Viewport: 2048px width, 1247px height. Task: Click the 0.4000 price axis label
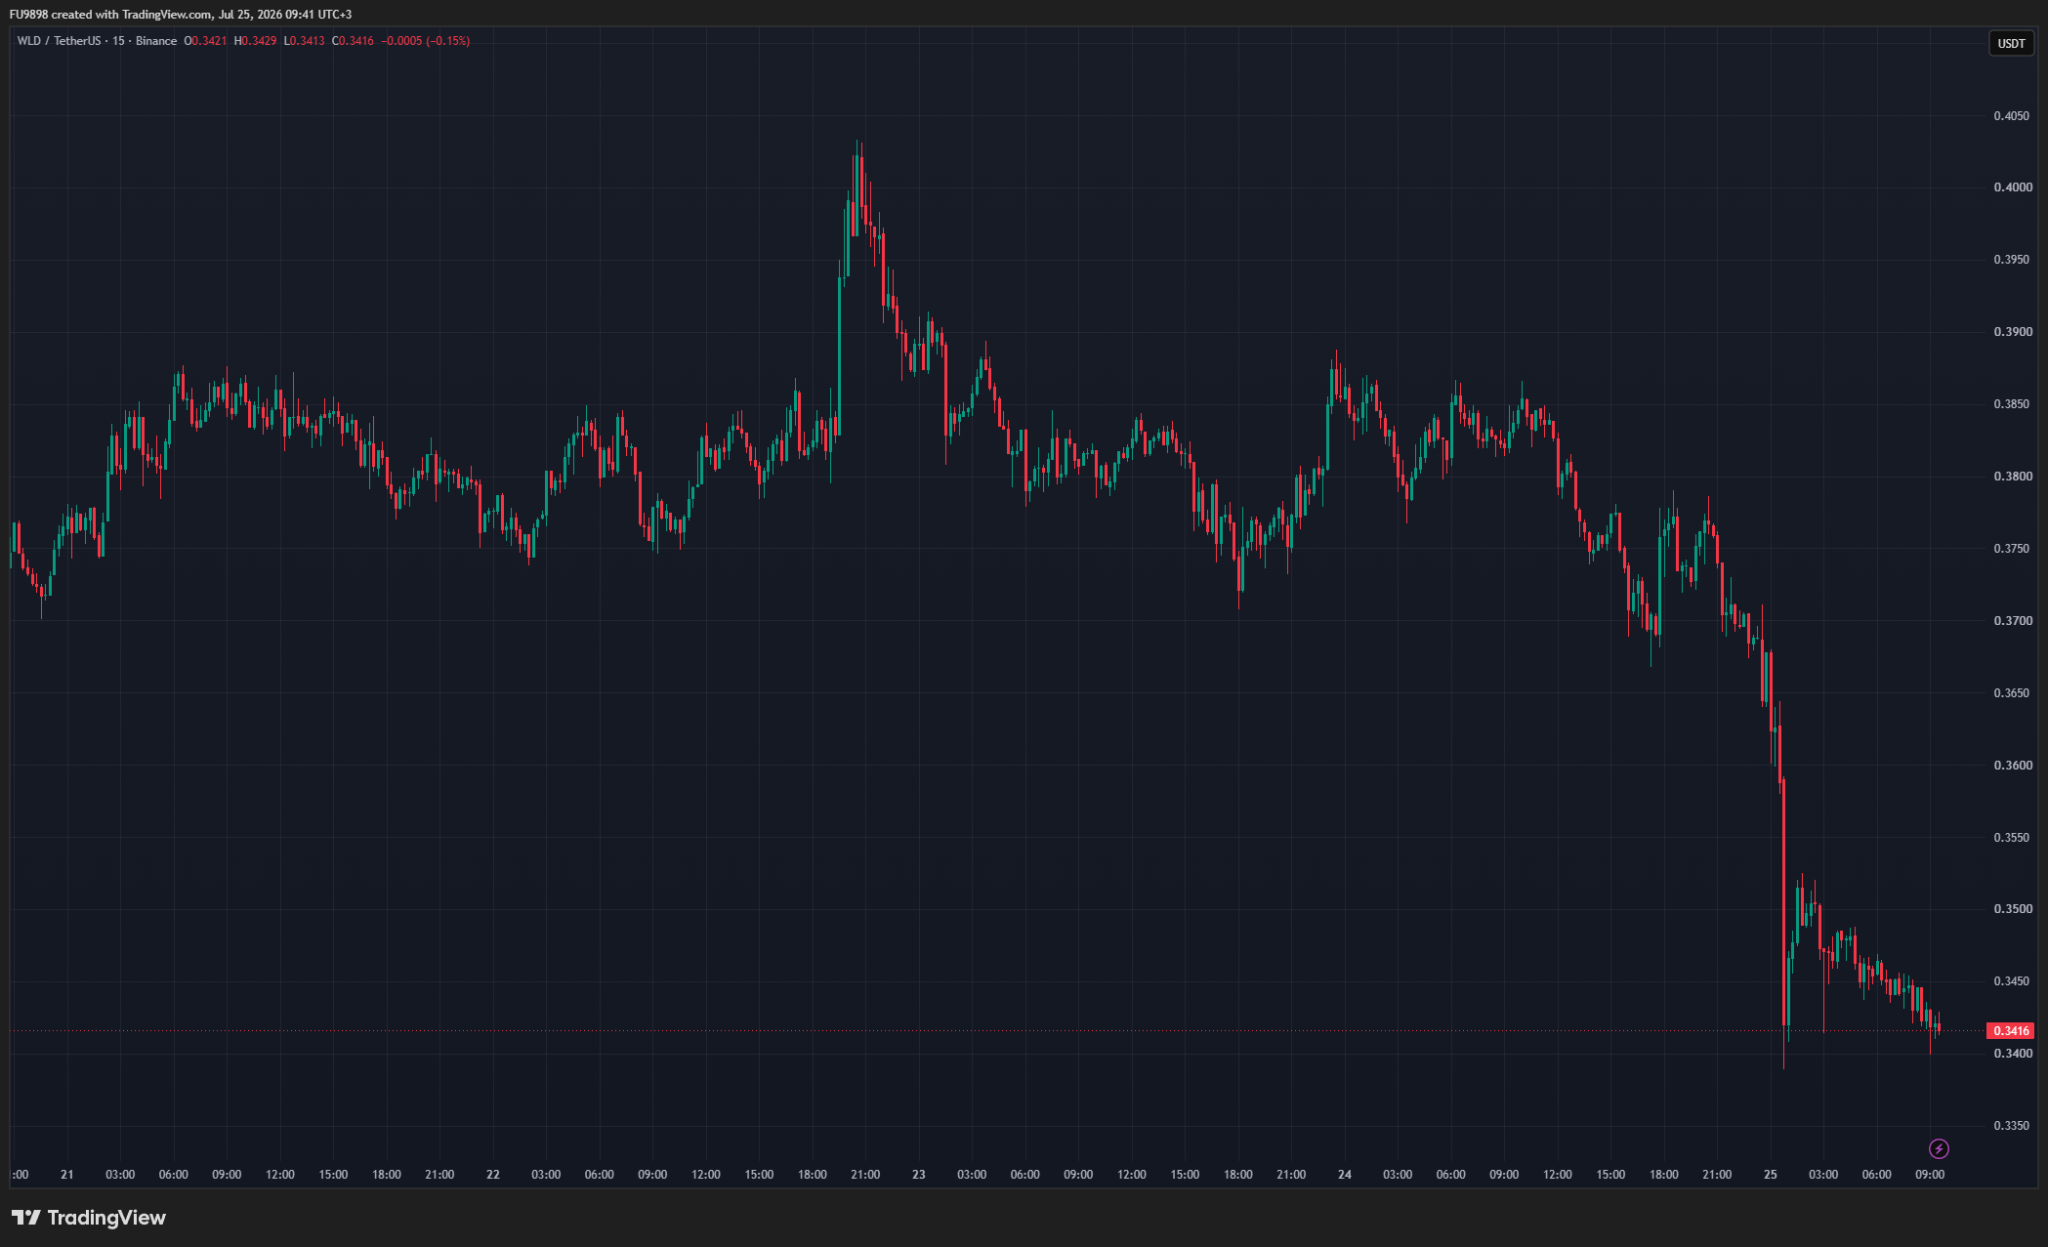2012,188
